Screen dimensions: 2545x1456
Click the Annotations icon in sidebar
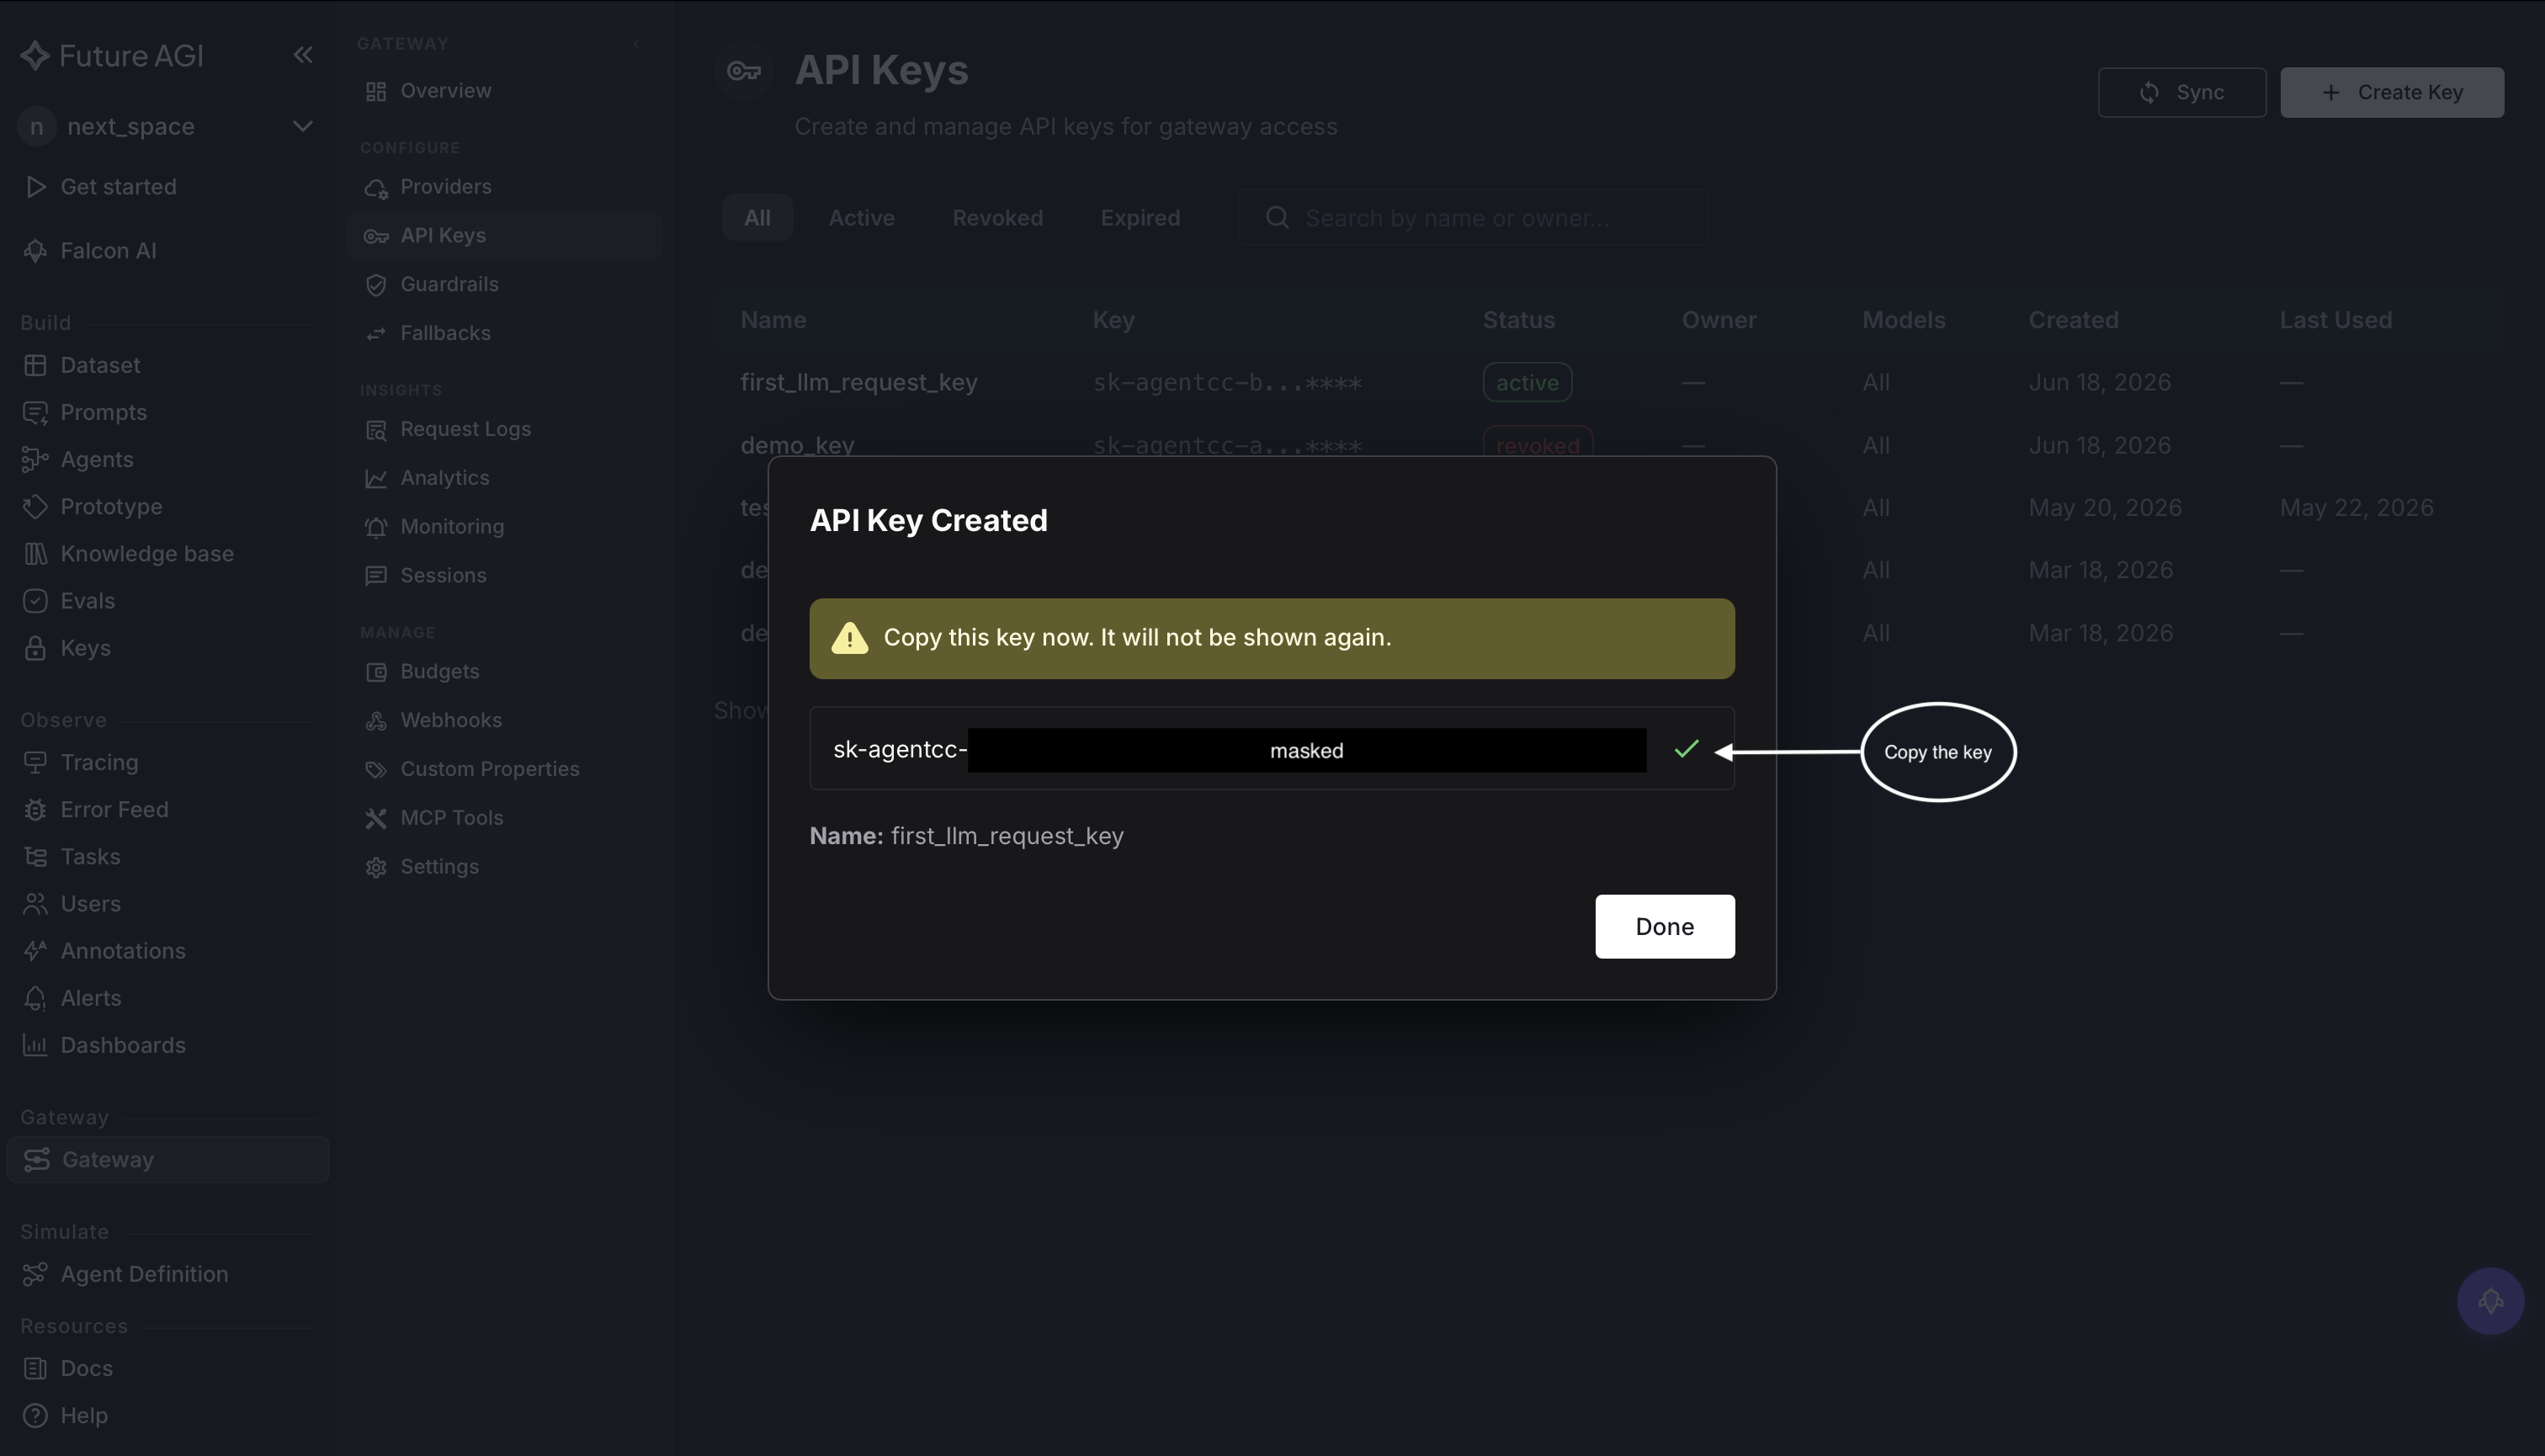(35, 950)
